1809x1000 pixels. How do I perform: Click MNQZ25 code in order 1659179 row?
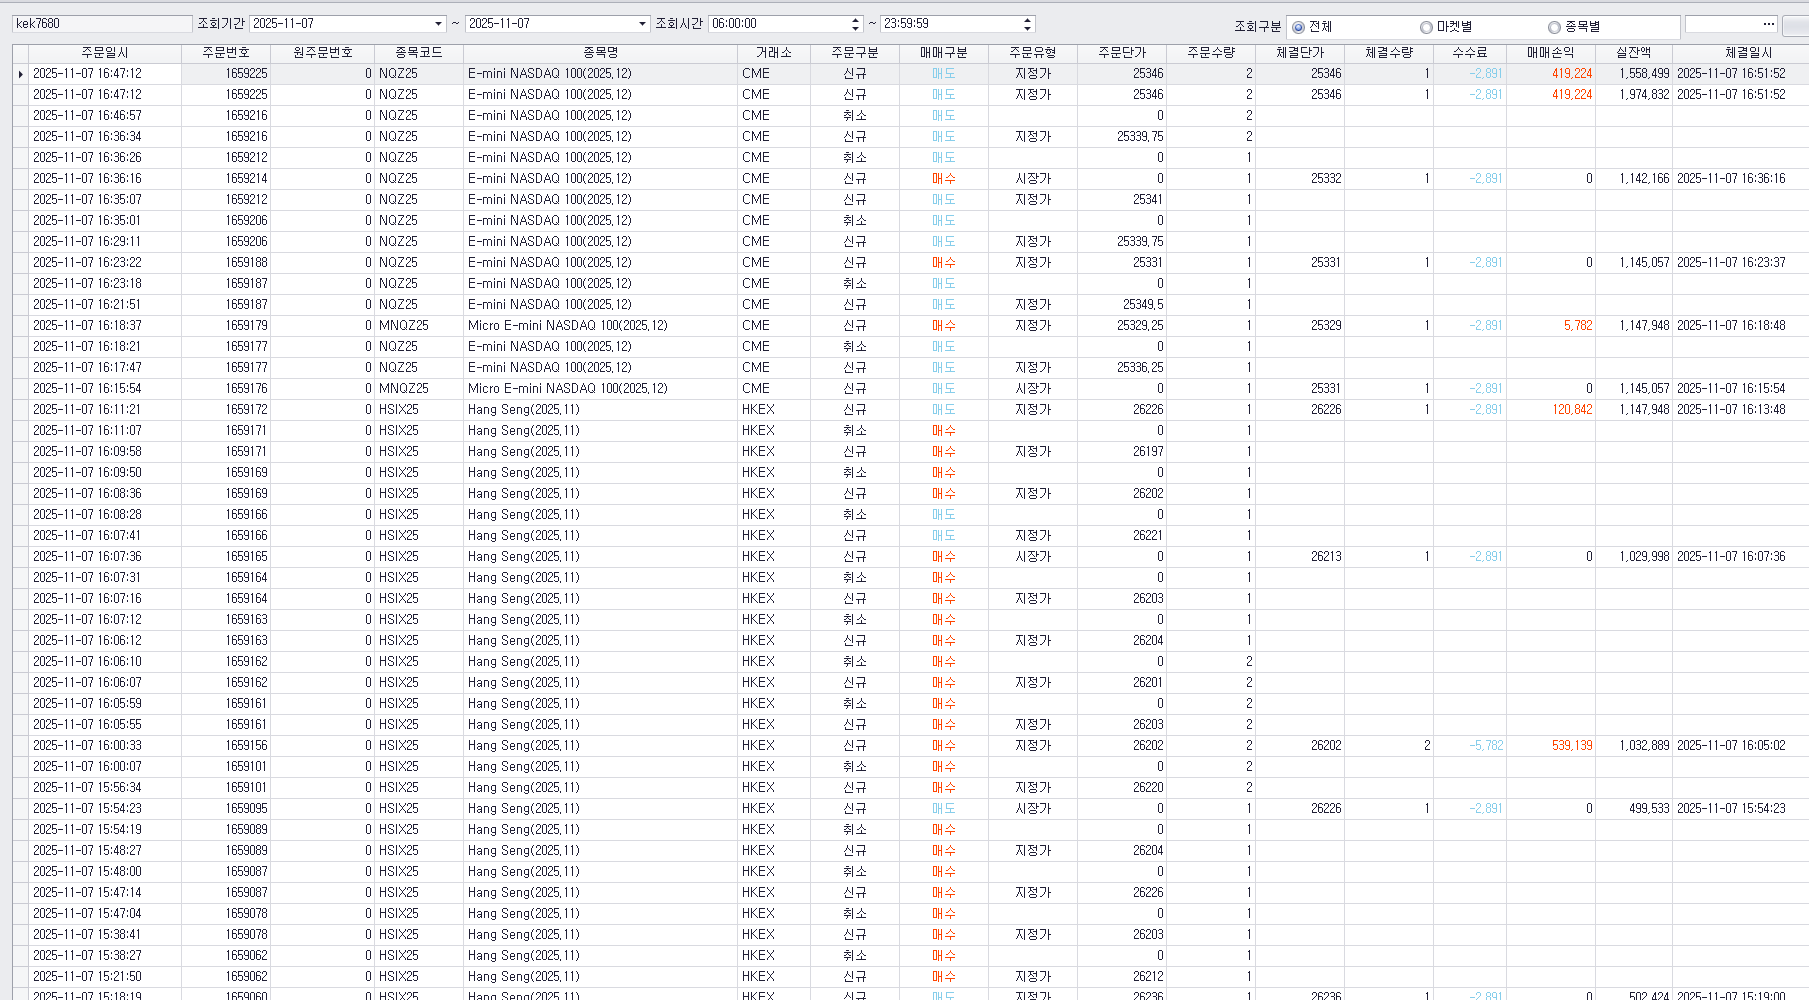[404, 326]
